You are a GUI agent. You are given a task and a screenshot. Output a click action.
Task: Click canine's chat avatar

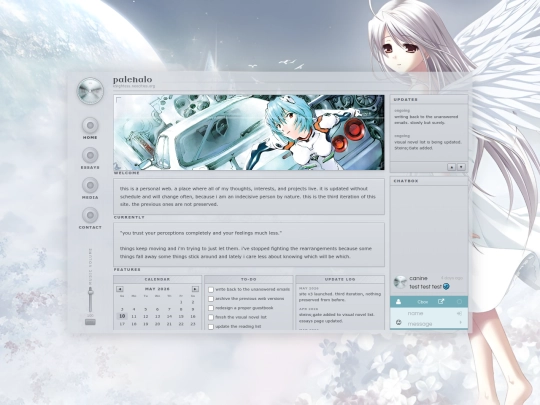pos(400,282)
